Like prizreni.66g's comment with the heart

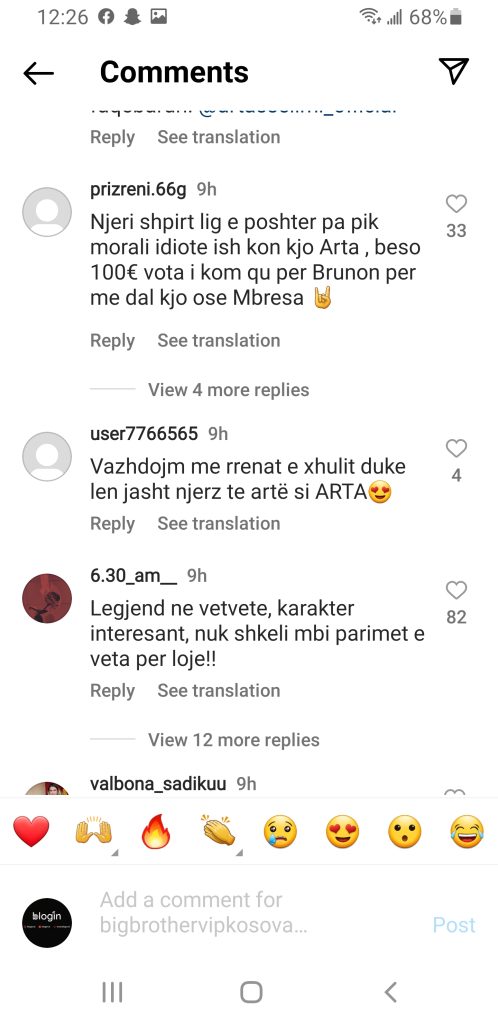point(456,204)
